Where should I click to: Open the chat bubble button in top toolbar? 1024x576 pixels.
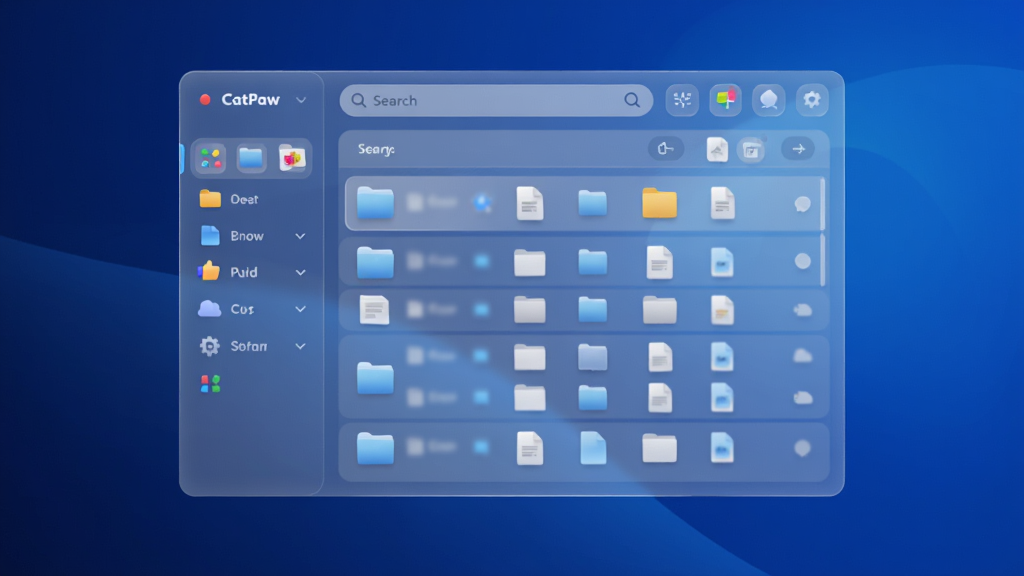coord(769,100)
